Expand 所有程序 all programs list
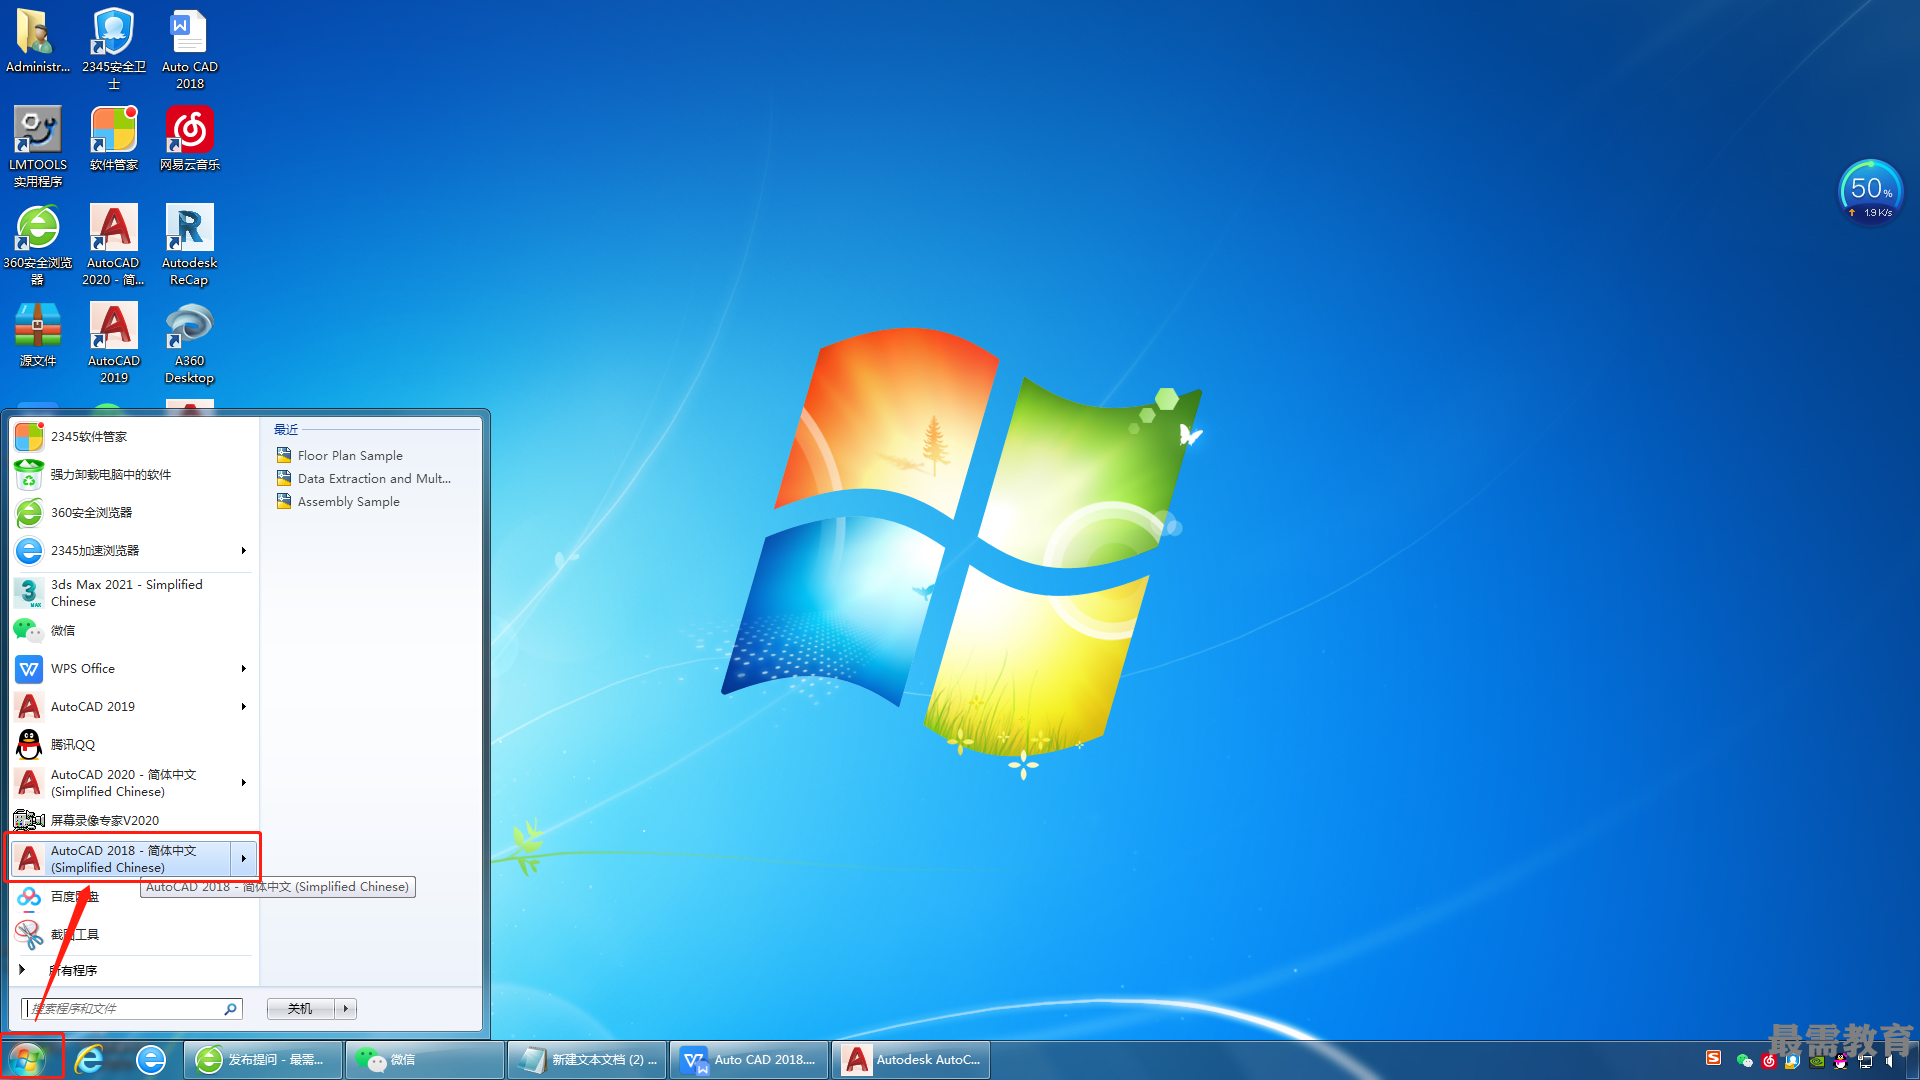1920x1080 pixels. (134, 970)
